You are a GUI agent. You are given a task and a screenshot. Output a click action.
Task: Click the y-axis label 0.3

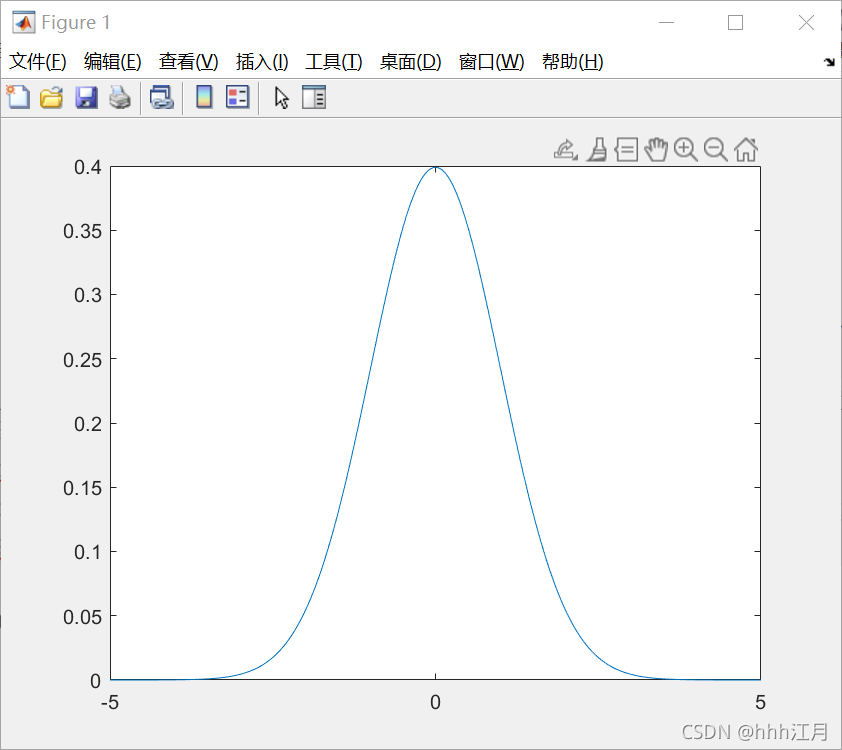click(x=88, y=295)
